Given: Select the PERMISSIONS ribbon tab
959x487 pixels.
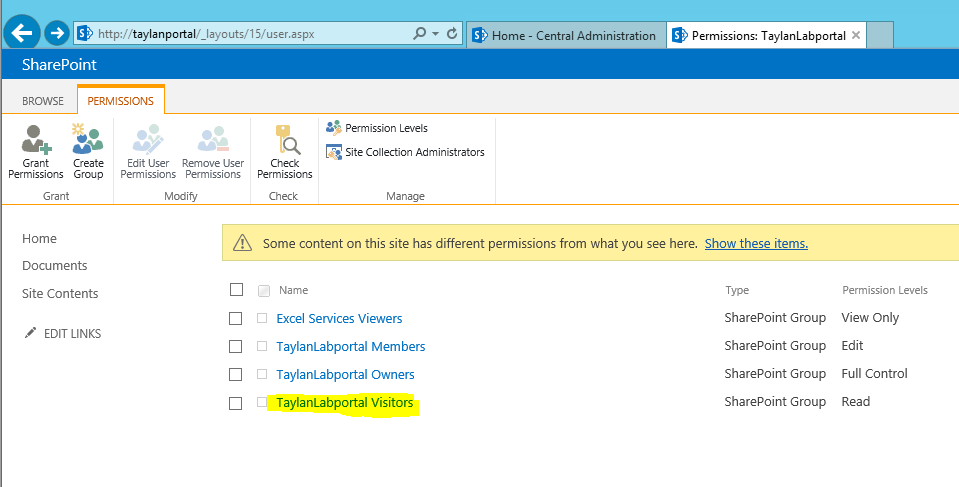Looking at the screenshot, I should point(120,101).
